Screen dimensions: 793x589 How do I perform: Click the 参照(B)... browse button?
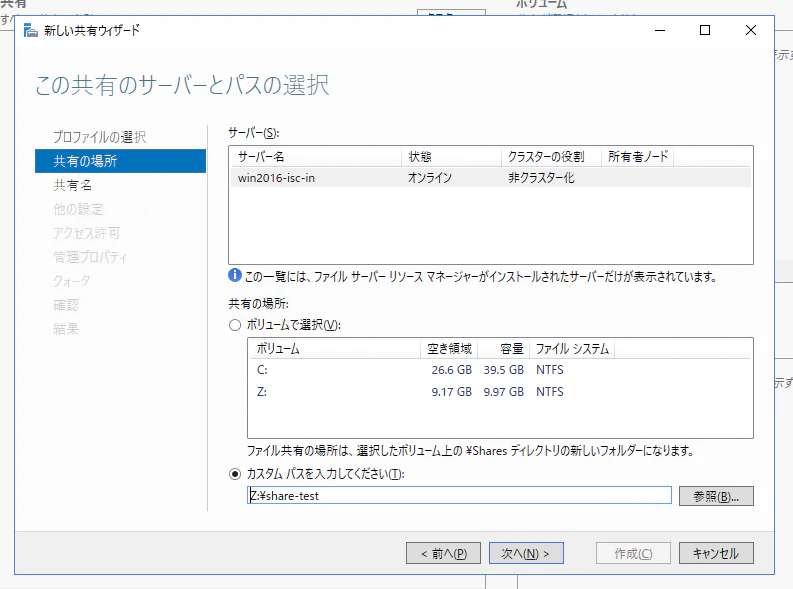716,496
